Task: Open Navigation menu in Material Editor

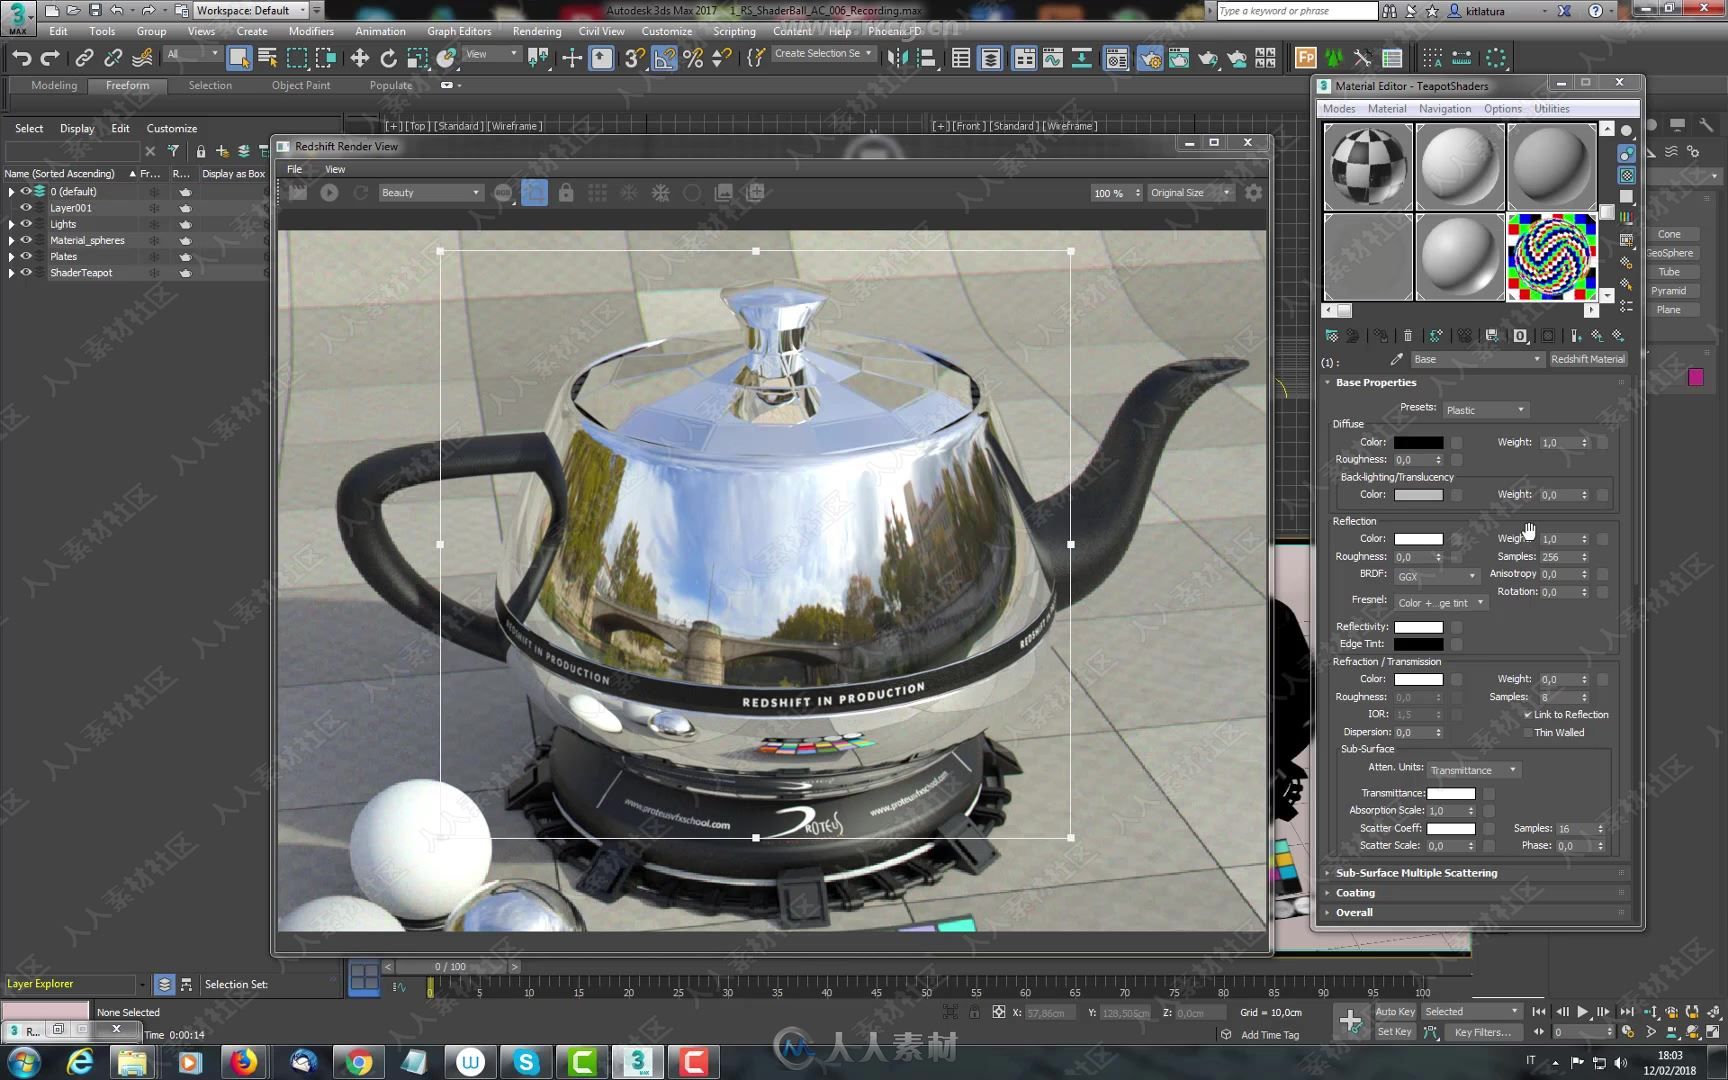Action: (1445, 108)
